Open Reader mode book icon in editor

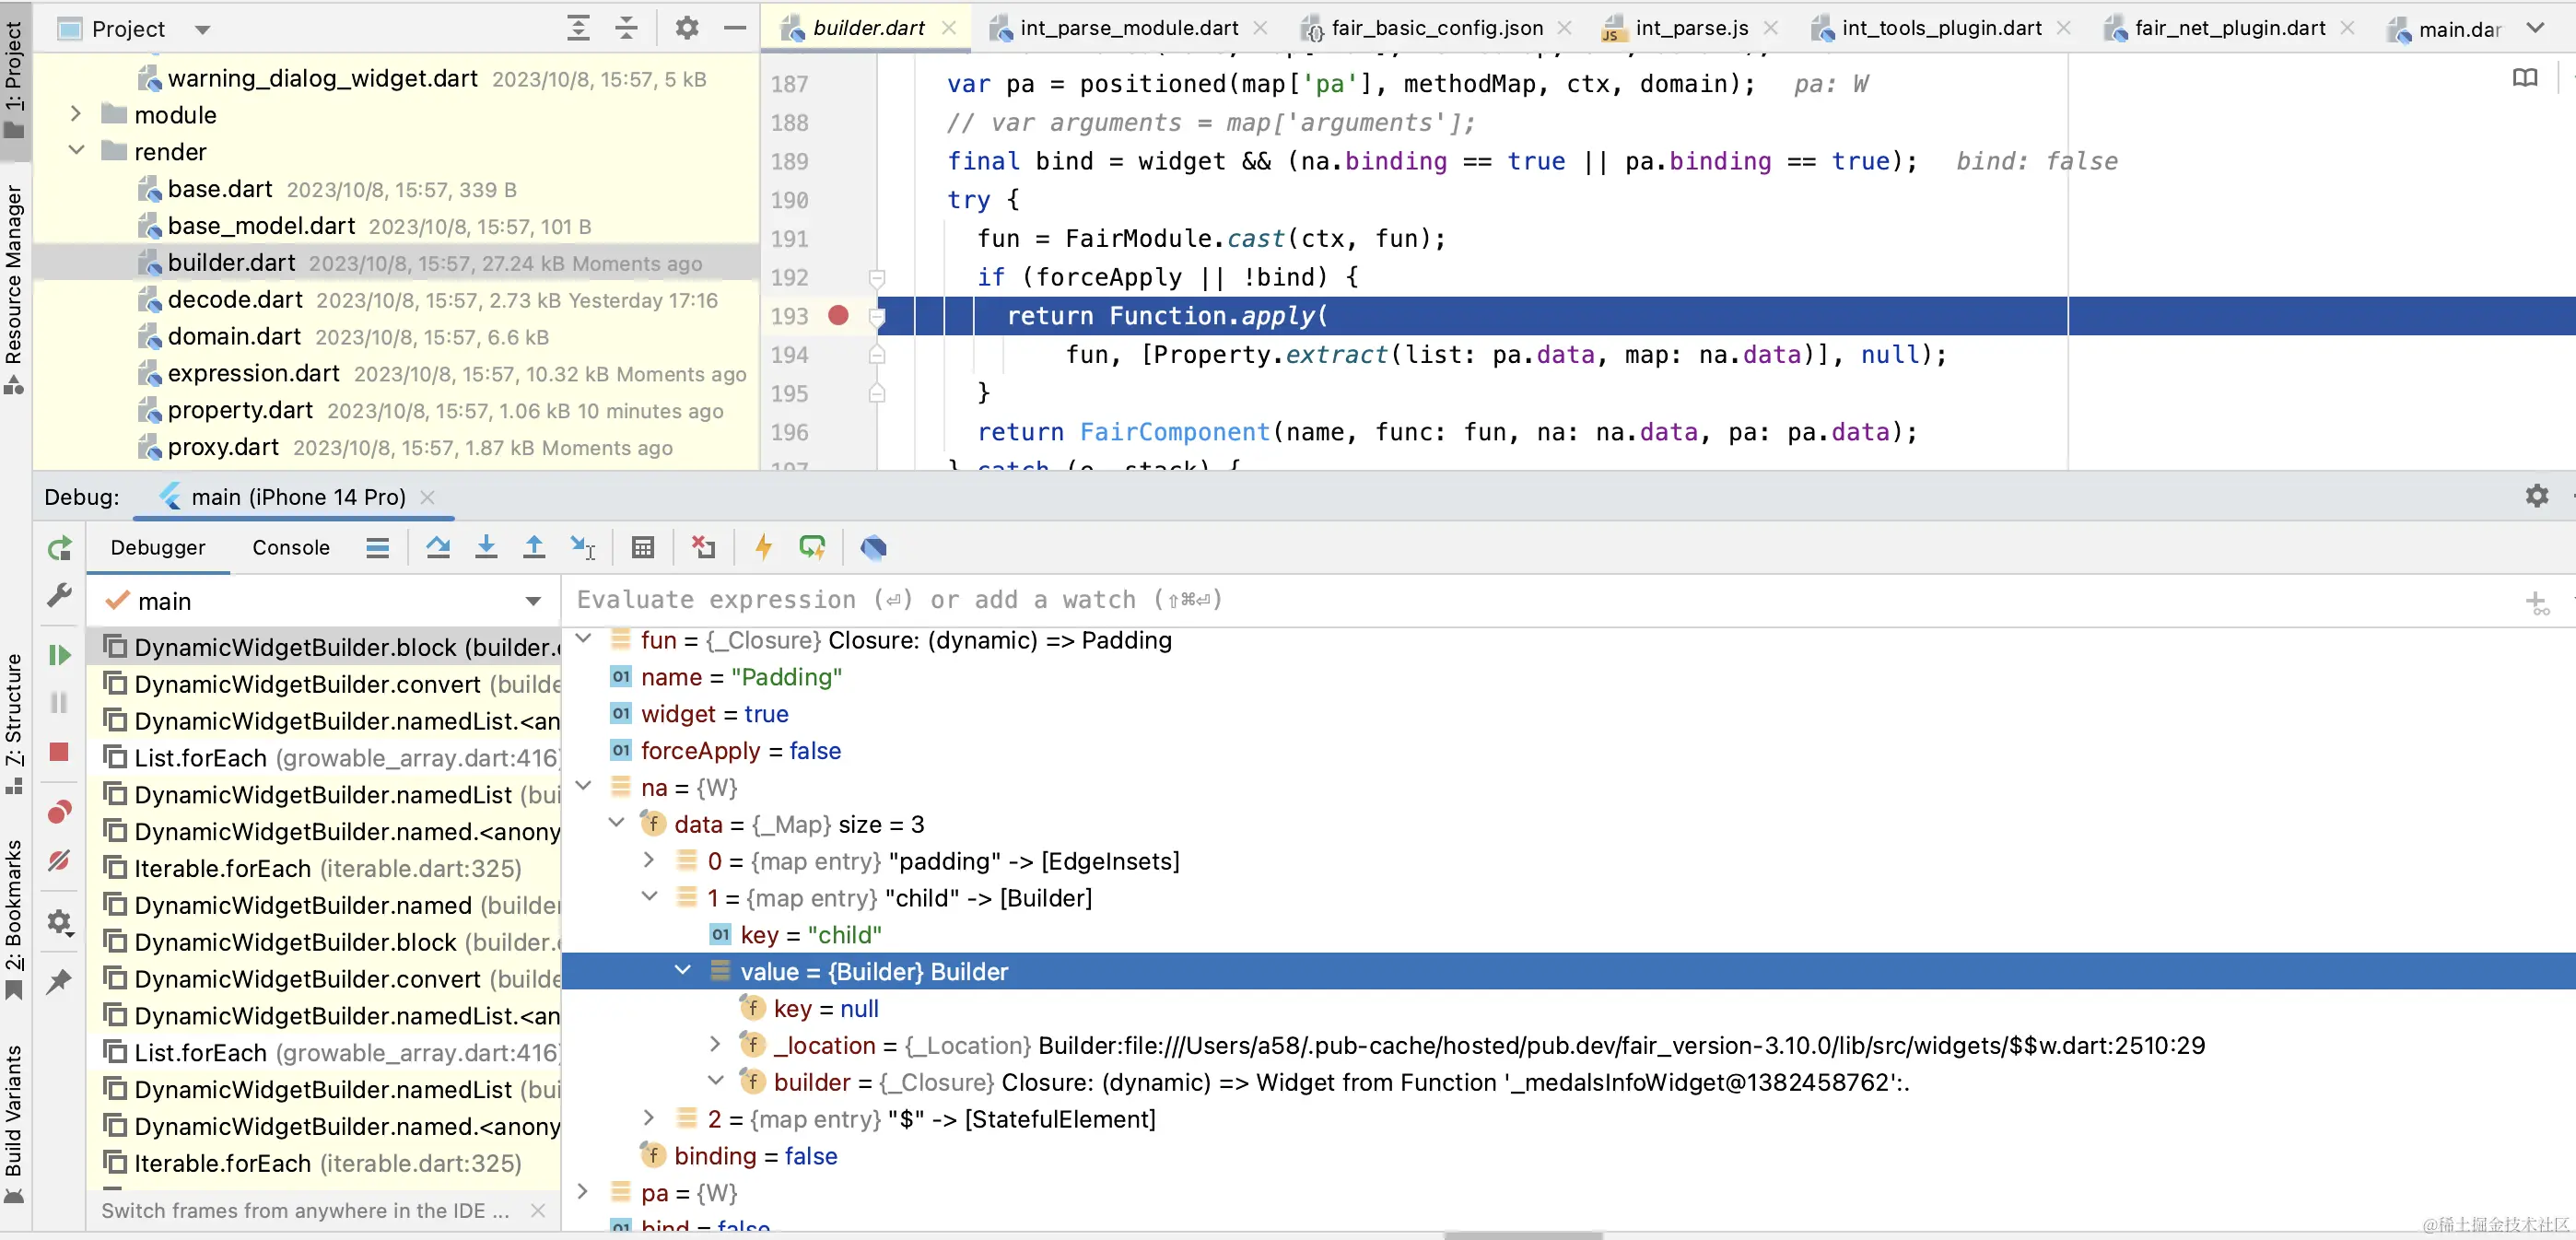point(2525,78)
